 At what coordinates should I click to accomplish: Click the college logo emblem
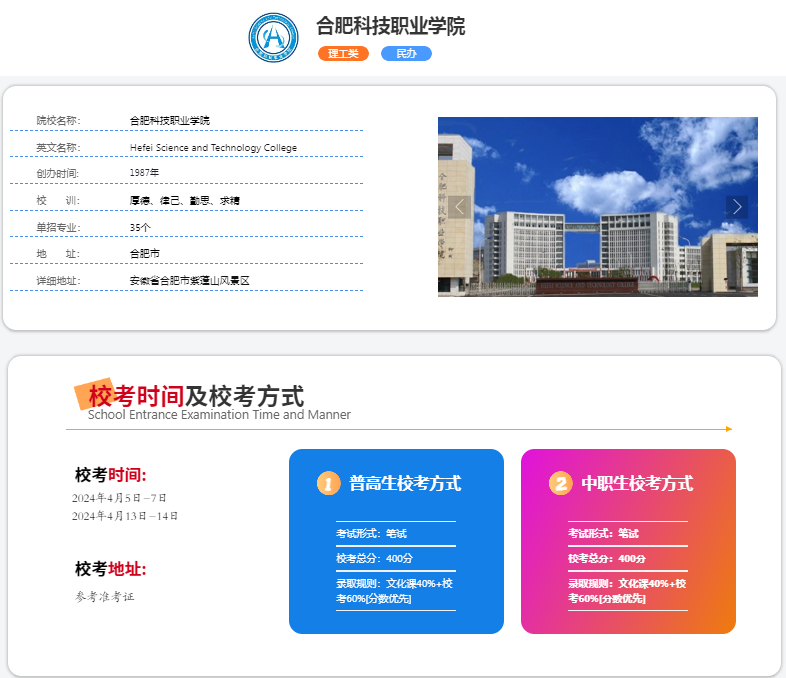pos(273,38)
